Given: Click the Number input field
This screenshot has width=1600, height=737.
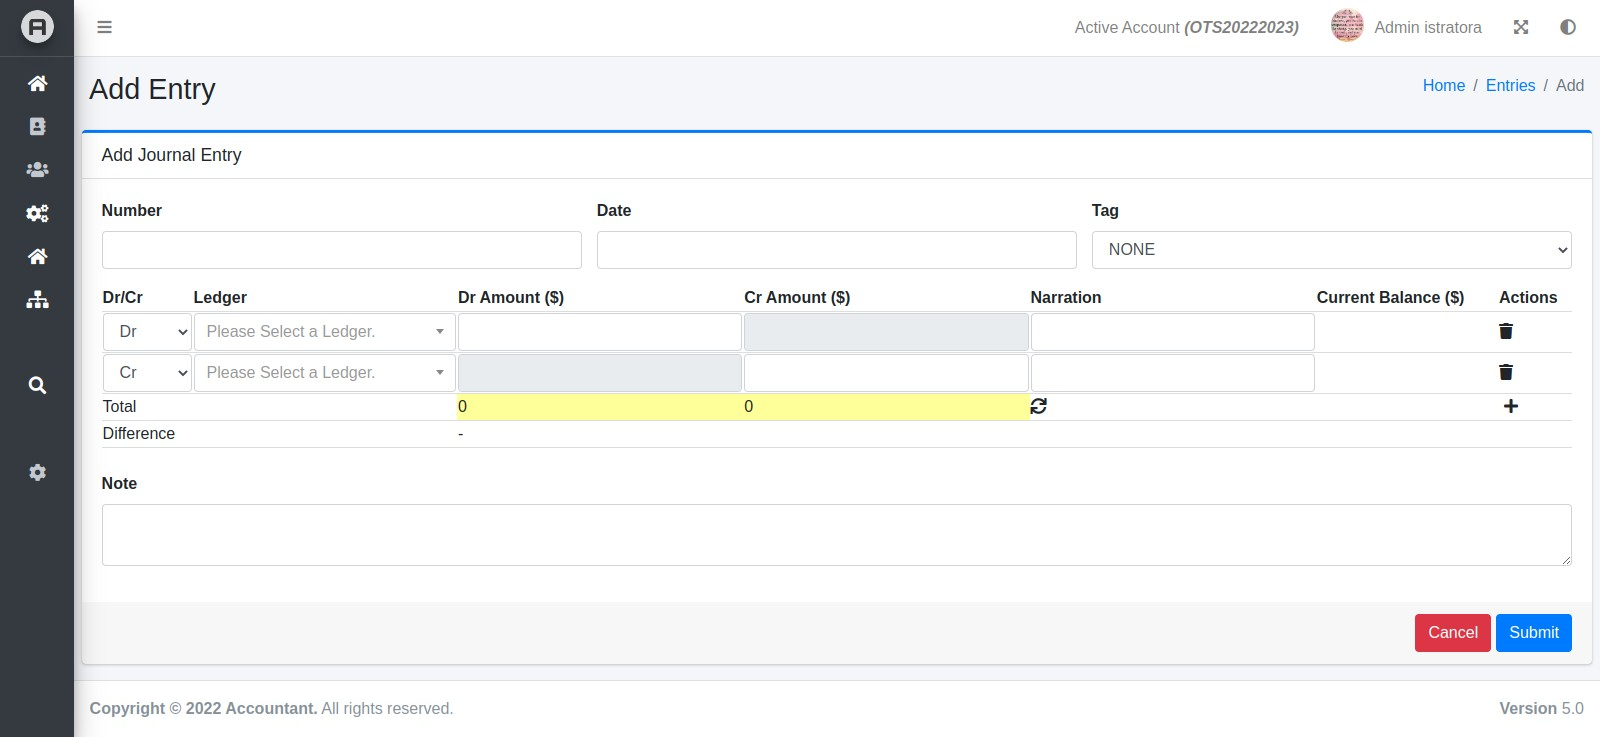Looking at the screenshot, I should [x=341, y=250].
